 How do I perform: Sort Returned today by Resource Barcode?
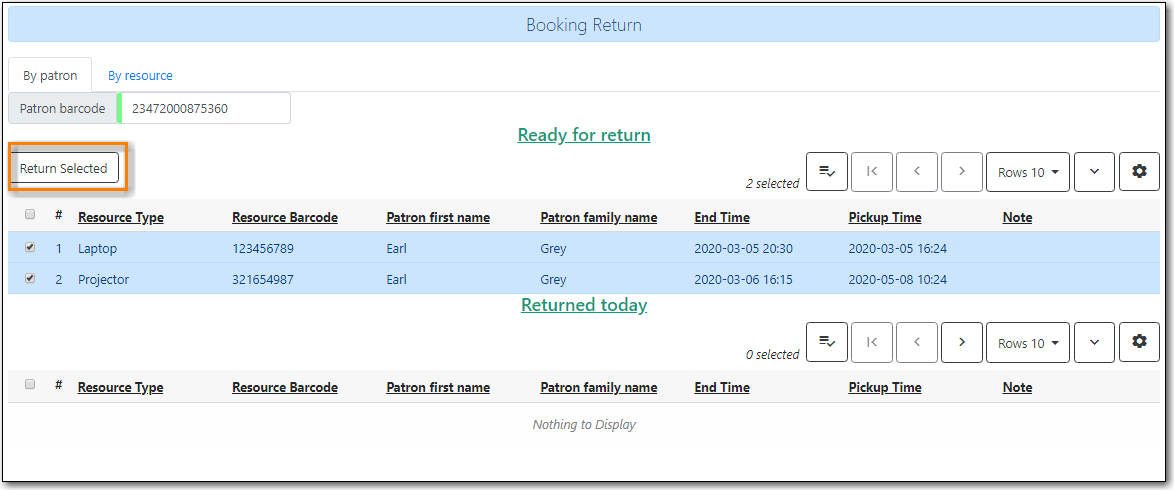[285, 388]
